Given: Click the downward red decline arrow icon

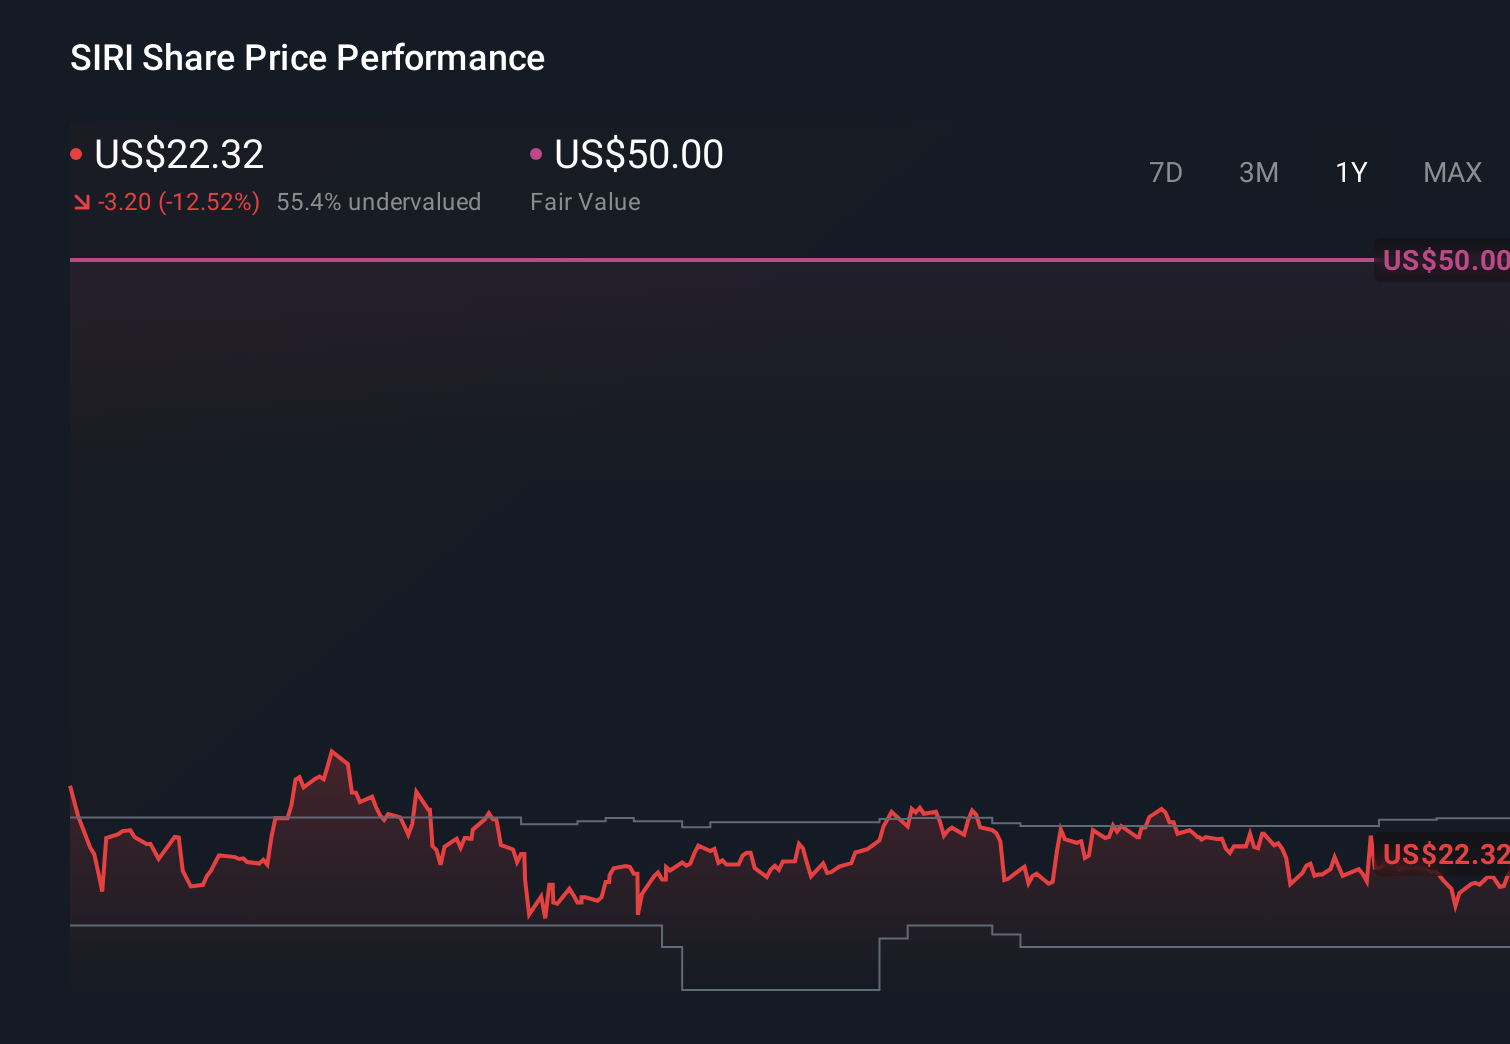Looking at the screenshot, I should 81,201.
